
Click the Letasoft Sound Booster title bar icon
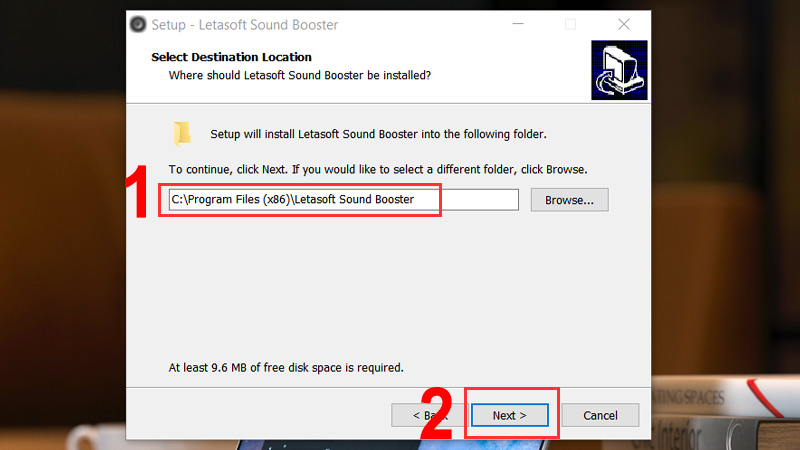pyautogui.click(x=138, y=24)
